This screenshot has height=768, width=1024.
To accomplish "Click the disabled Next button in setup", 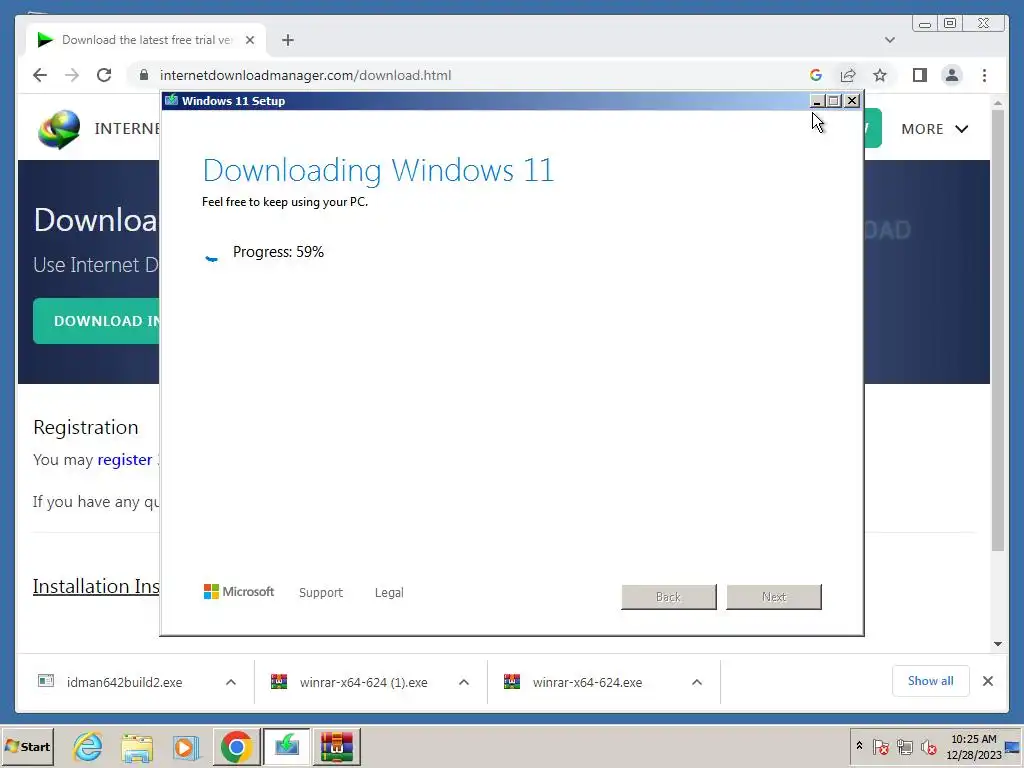I will click(774, 597).
